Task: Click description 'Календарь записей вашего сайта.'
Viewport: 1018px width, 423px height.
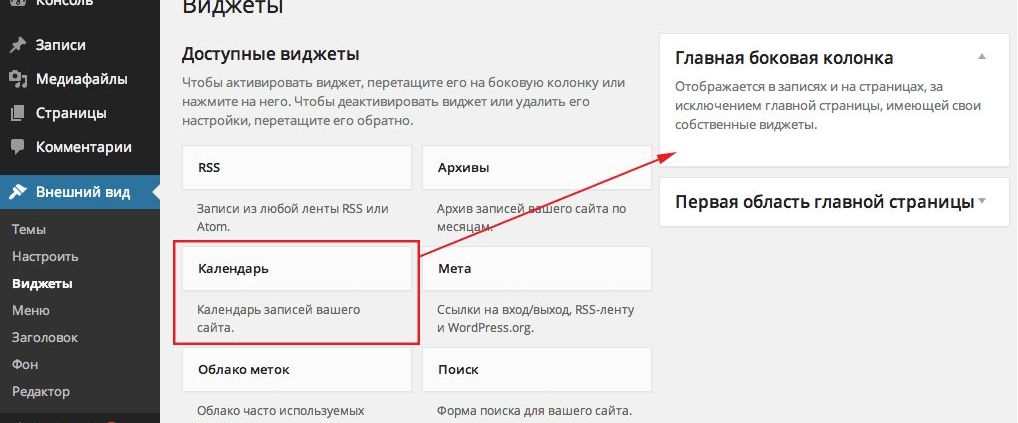Action: coord(279,319)
